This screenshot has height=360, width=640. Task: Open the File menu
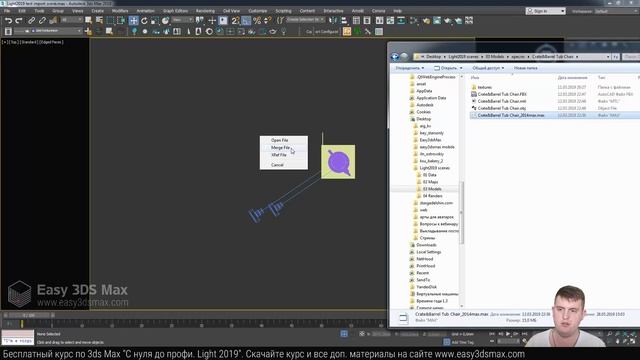7,11
